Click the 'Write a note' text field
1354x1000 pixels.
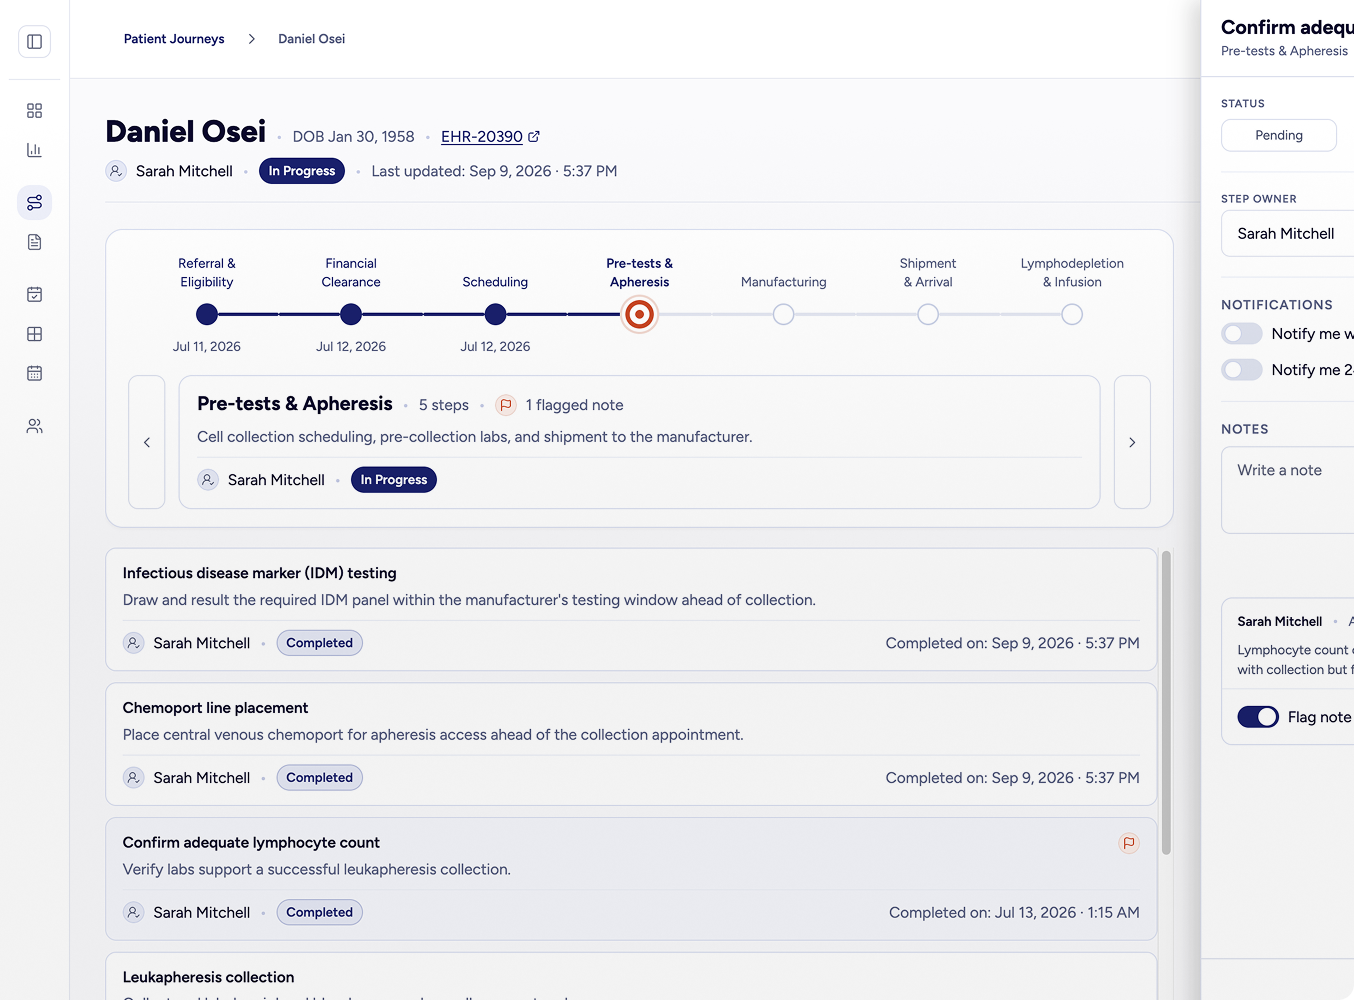click(1288, 490)
